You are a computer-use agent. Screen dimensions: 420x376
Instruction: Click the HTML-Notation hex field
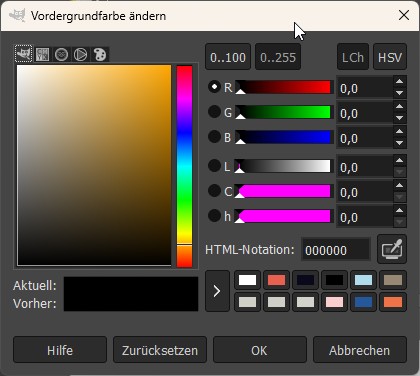[x=336, y=250]
